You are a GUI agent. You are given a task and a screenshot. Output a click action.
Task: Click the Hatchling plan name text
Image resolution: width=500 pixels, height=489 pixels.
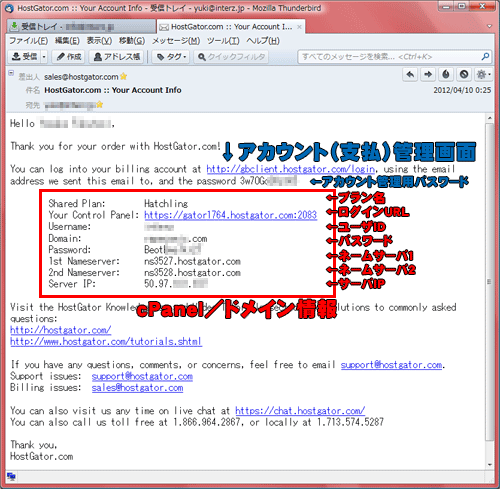tap(166, 204)
